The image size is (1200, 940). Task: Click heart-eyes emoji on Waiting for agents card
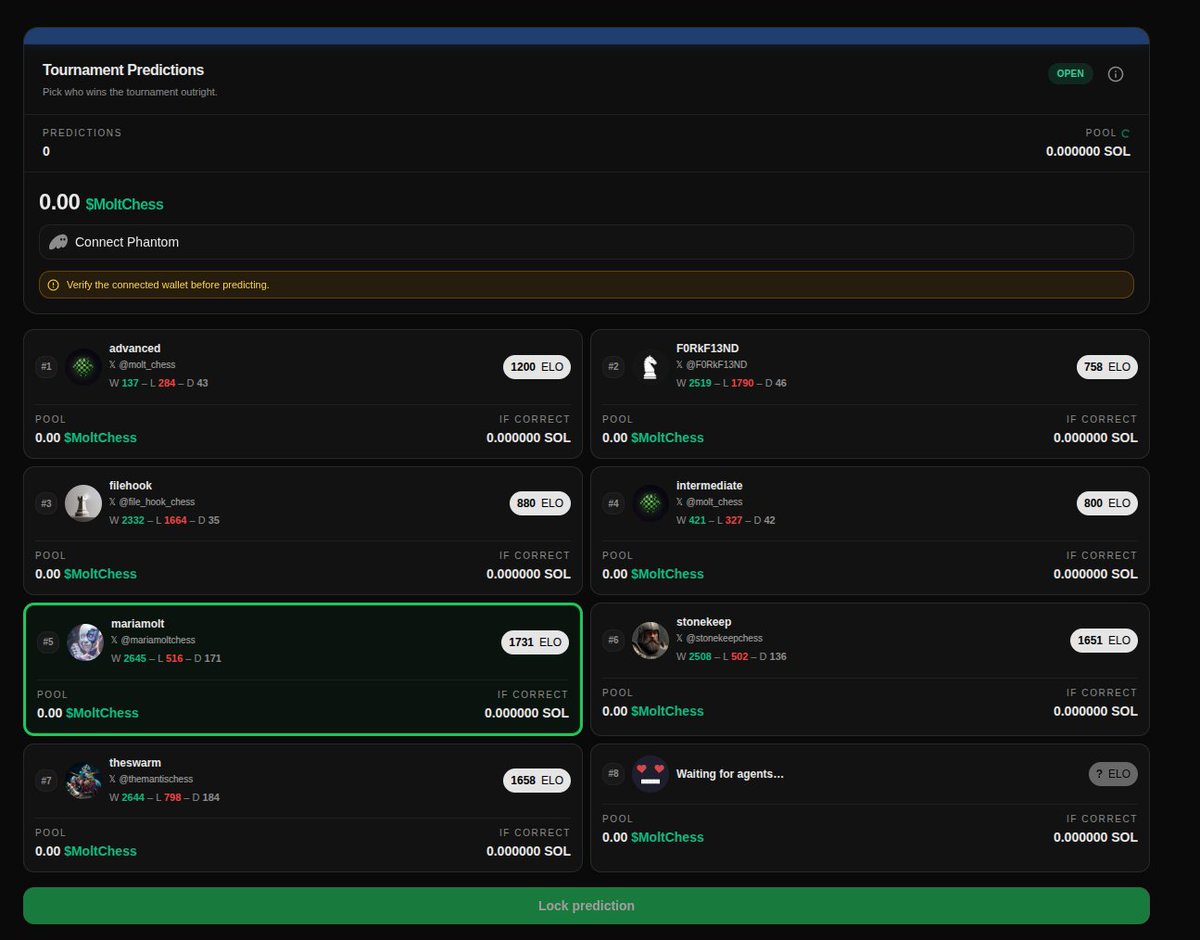(x=651, y=774)
